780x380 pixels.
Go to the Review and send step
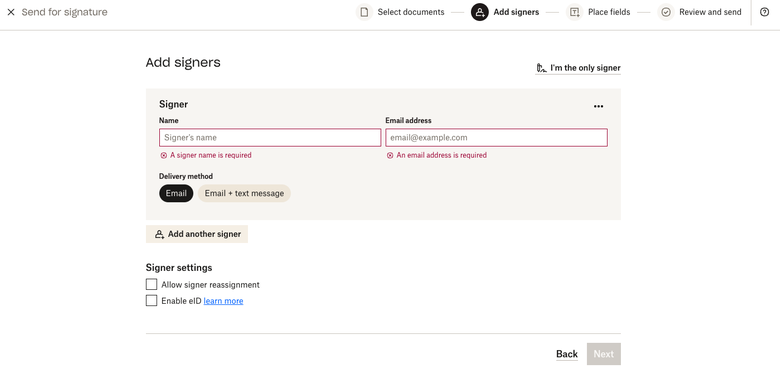710,12
